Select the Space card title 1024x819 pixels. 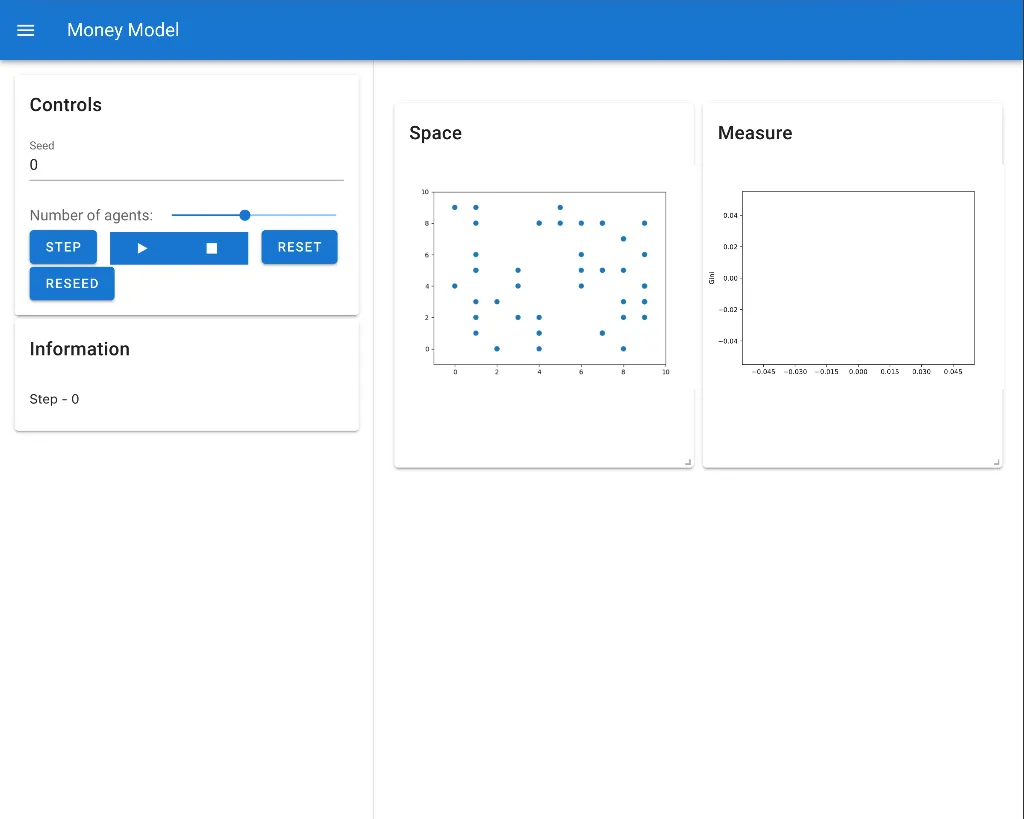[x=435, y=133]
